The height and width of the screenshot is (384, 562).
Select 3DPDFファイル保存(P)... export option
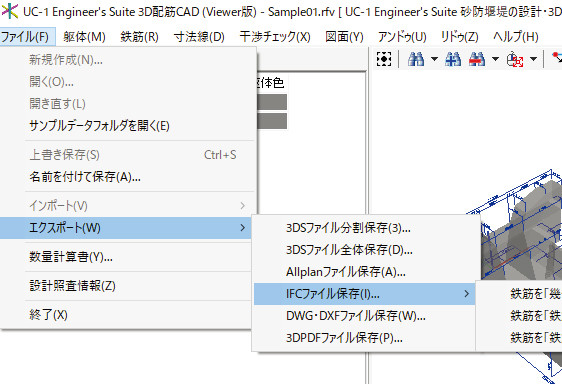(344, 338)
